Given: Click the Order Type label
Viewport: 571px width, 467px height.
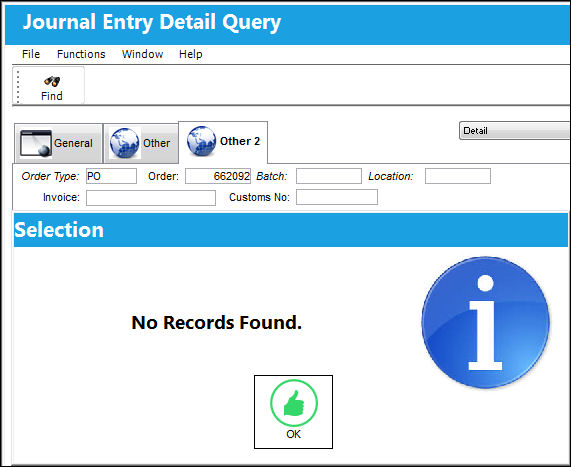Looking at the screenshot, I should (50, 176).
